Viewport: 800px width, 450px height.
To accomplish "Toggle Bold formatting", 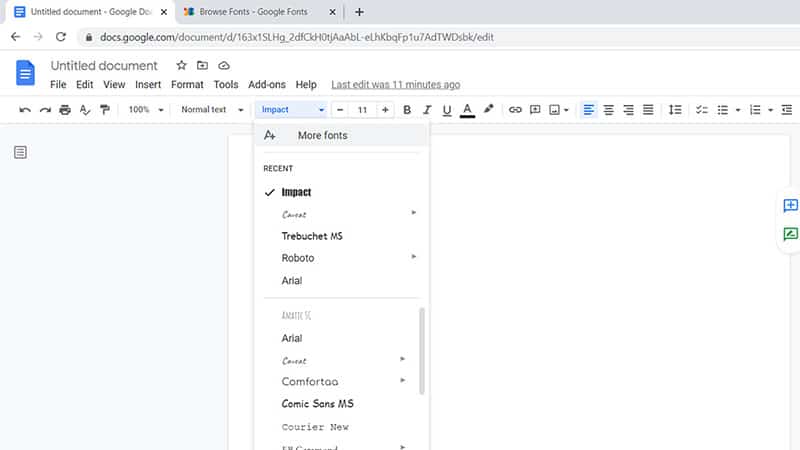I will click(x=407, y=110).
